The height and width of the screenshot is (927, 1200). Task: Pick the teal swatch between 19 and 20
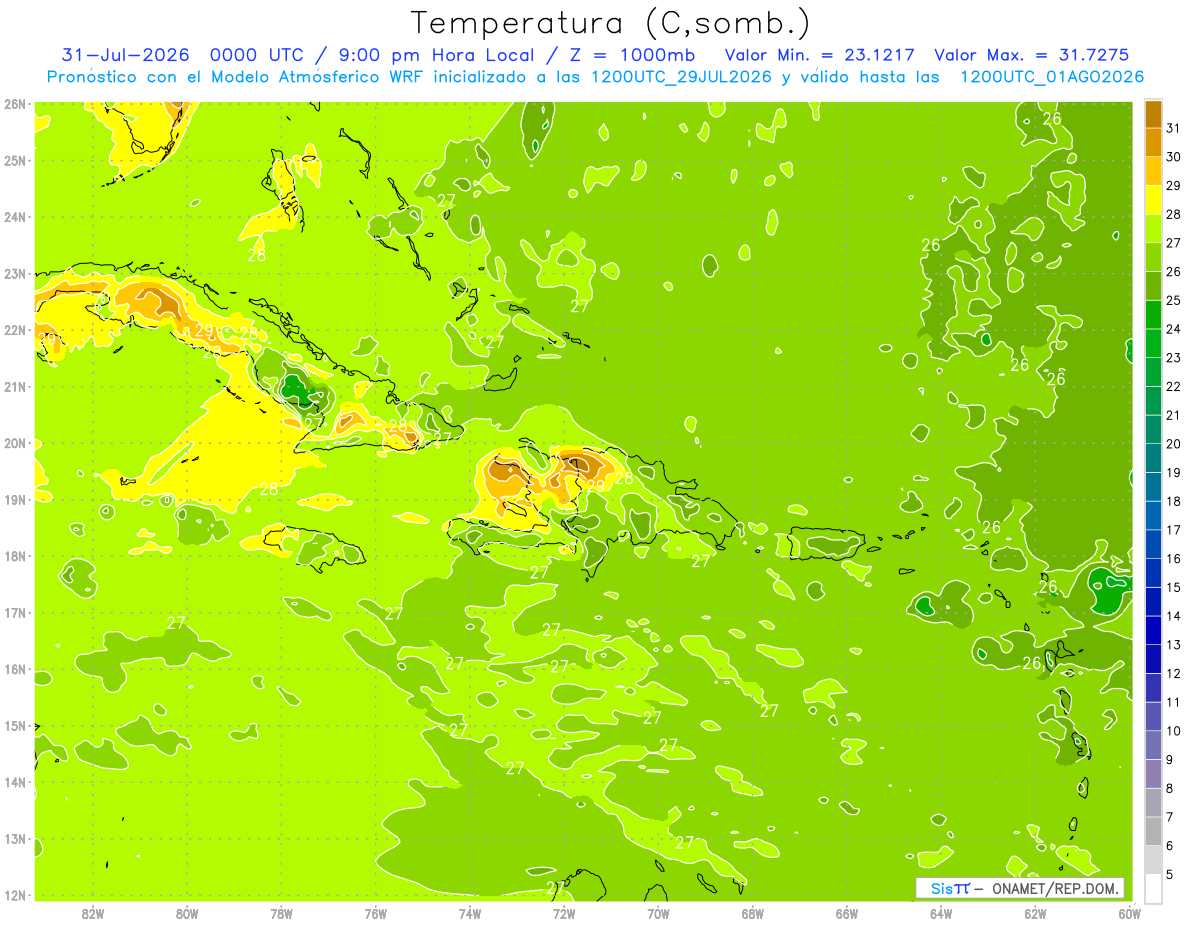[1153, 458]
